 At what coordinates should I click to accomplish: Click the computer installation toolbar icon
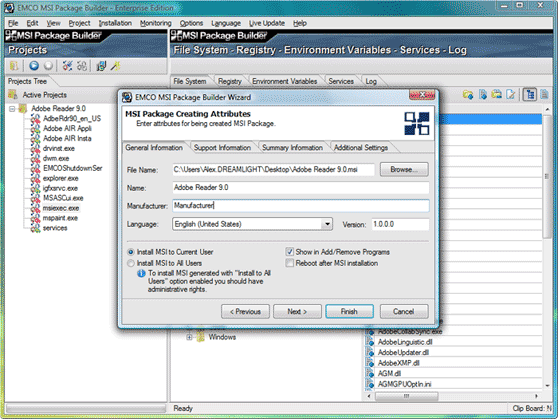pyautogui.click(x=101, y=66)
